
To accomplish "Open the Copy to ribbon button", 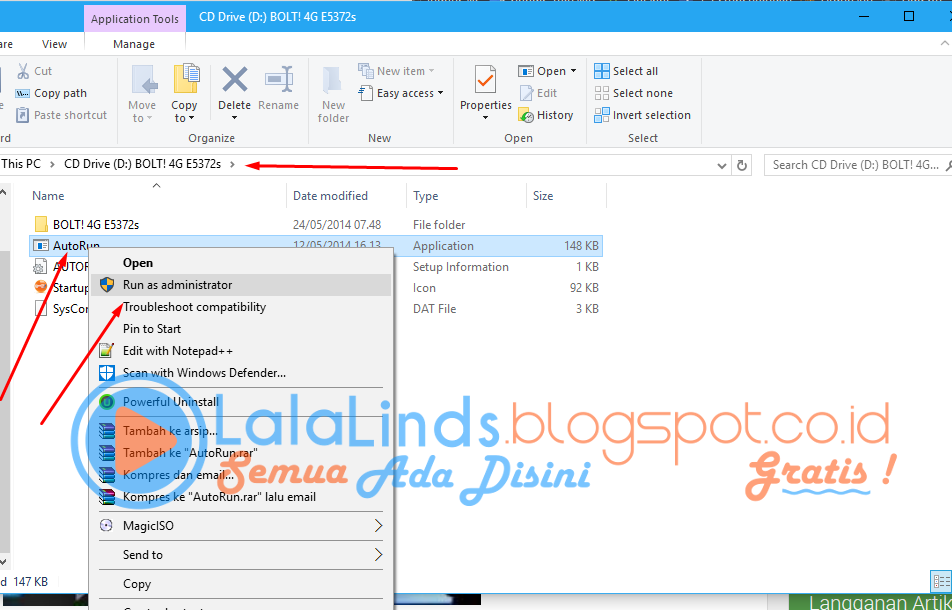I will click(184, 93).
